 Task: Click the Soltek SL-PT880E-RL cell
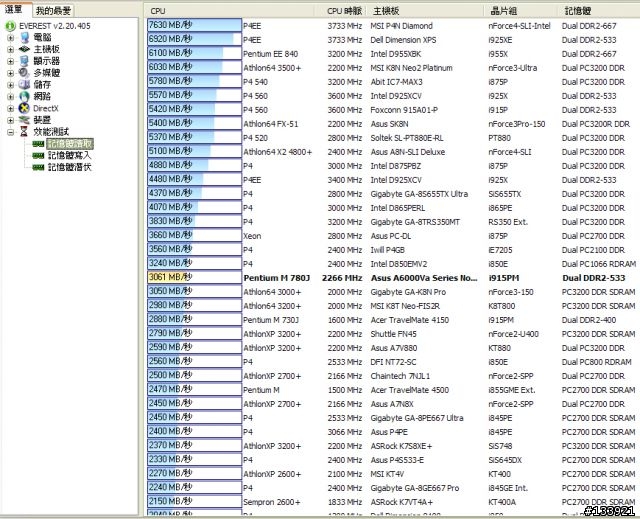407,138
